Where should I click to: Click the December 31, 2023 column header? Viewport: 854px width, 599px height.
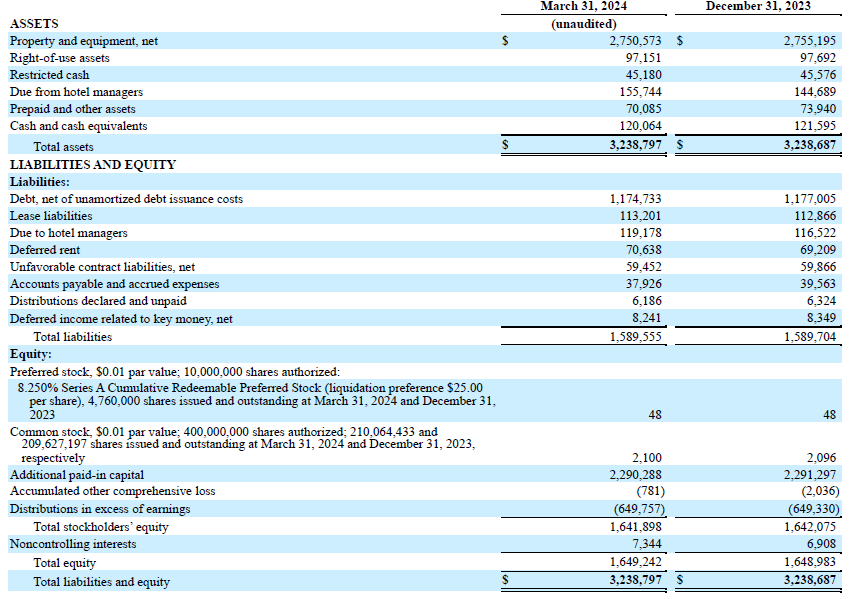click(758, 6)
